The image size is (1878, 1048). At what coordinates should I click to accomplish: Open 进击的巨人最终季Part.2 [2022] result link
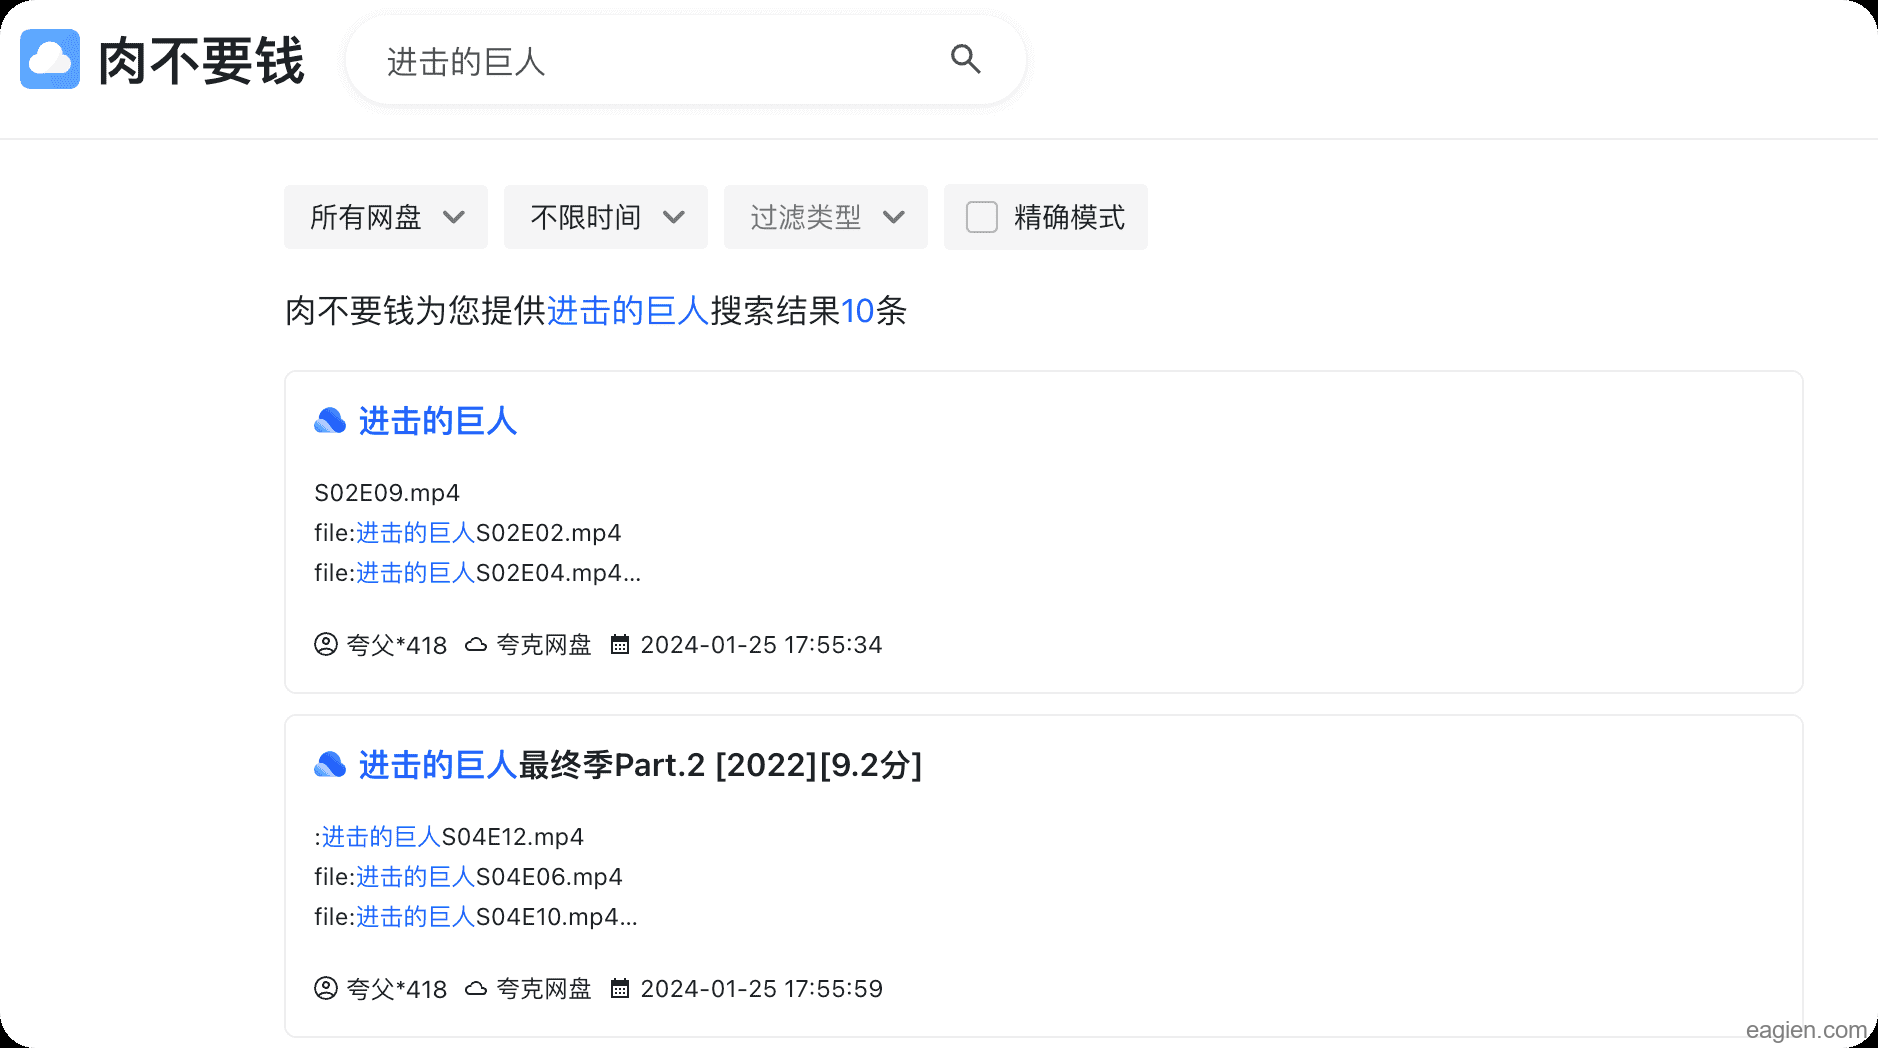coord(640,765)
